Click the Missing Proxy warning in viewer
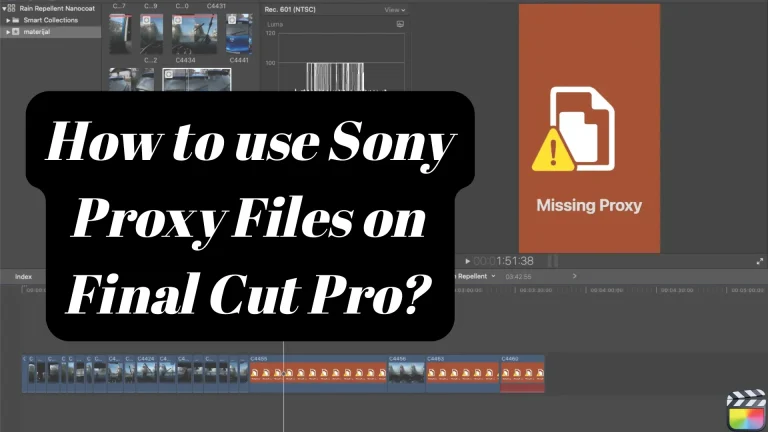This screenshot has height=432, width=768. (x=589, y=128)
